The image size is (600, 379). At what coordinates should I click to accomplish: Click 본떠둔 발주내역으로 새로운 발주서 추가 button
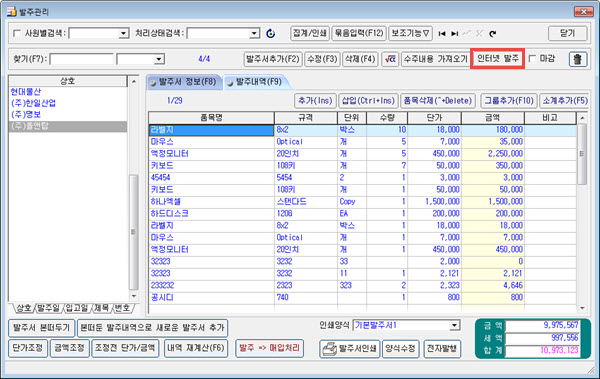coord(152,328)
